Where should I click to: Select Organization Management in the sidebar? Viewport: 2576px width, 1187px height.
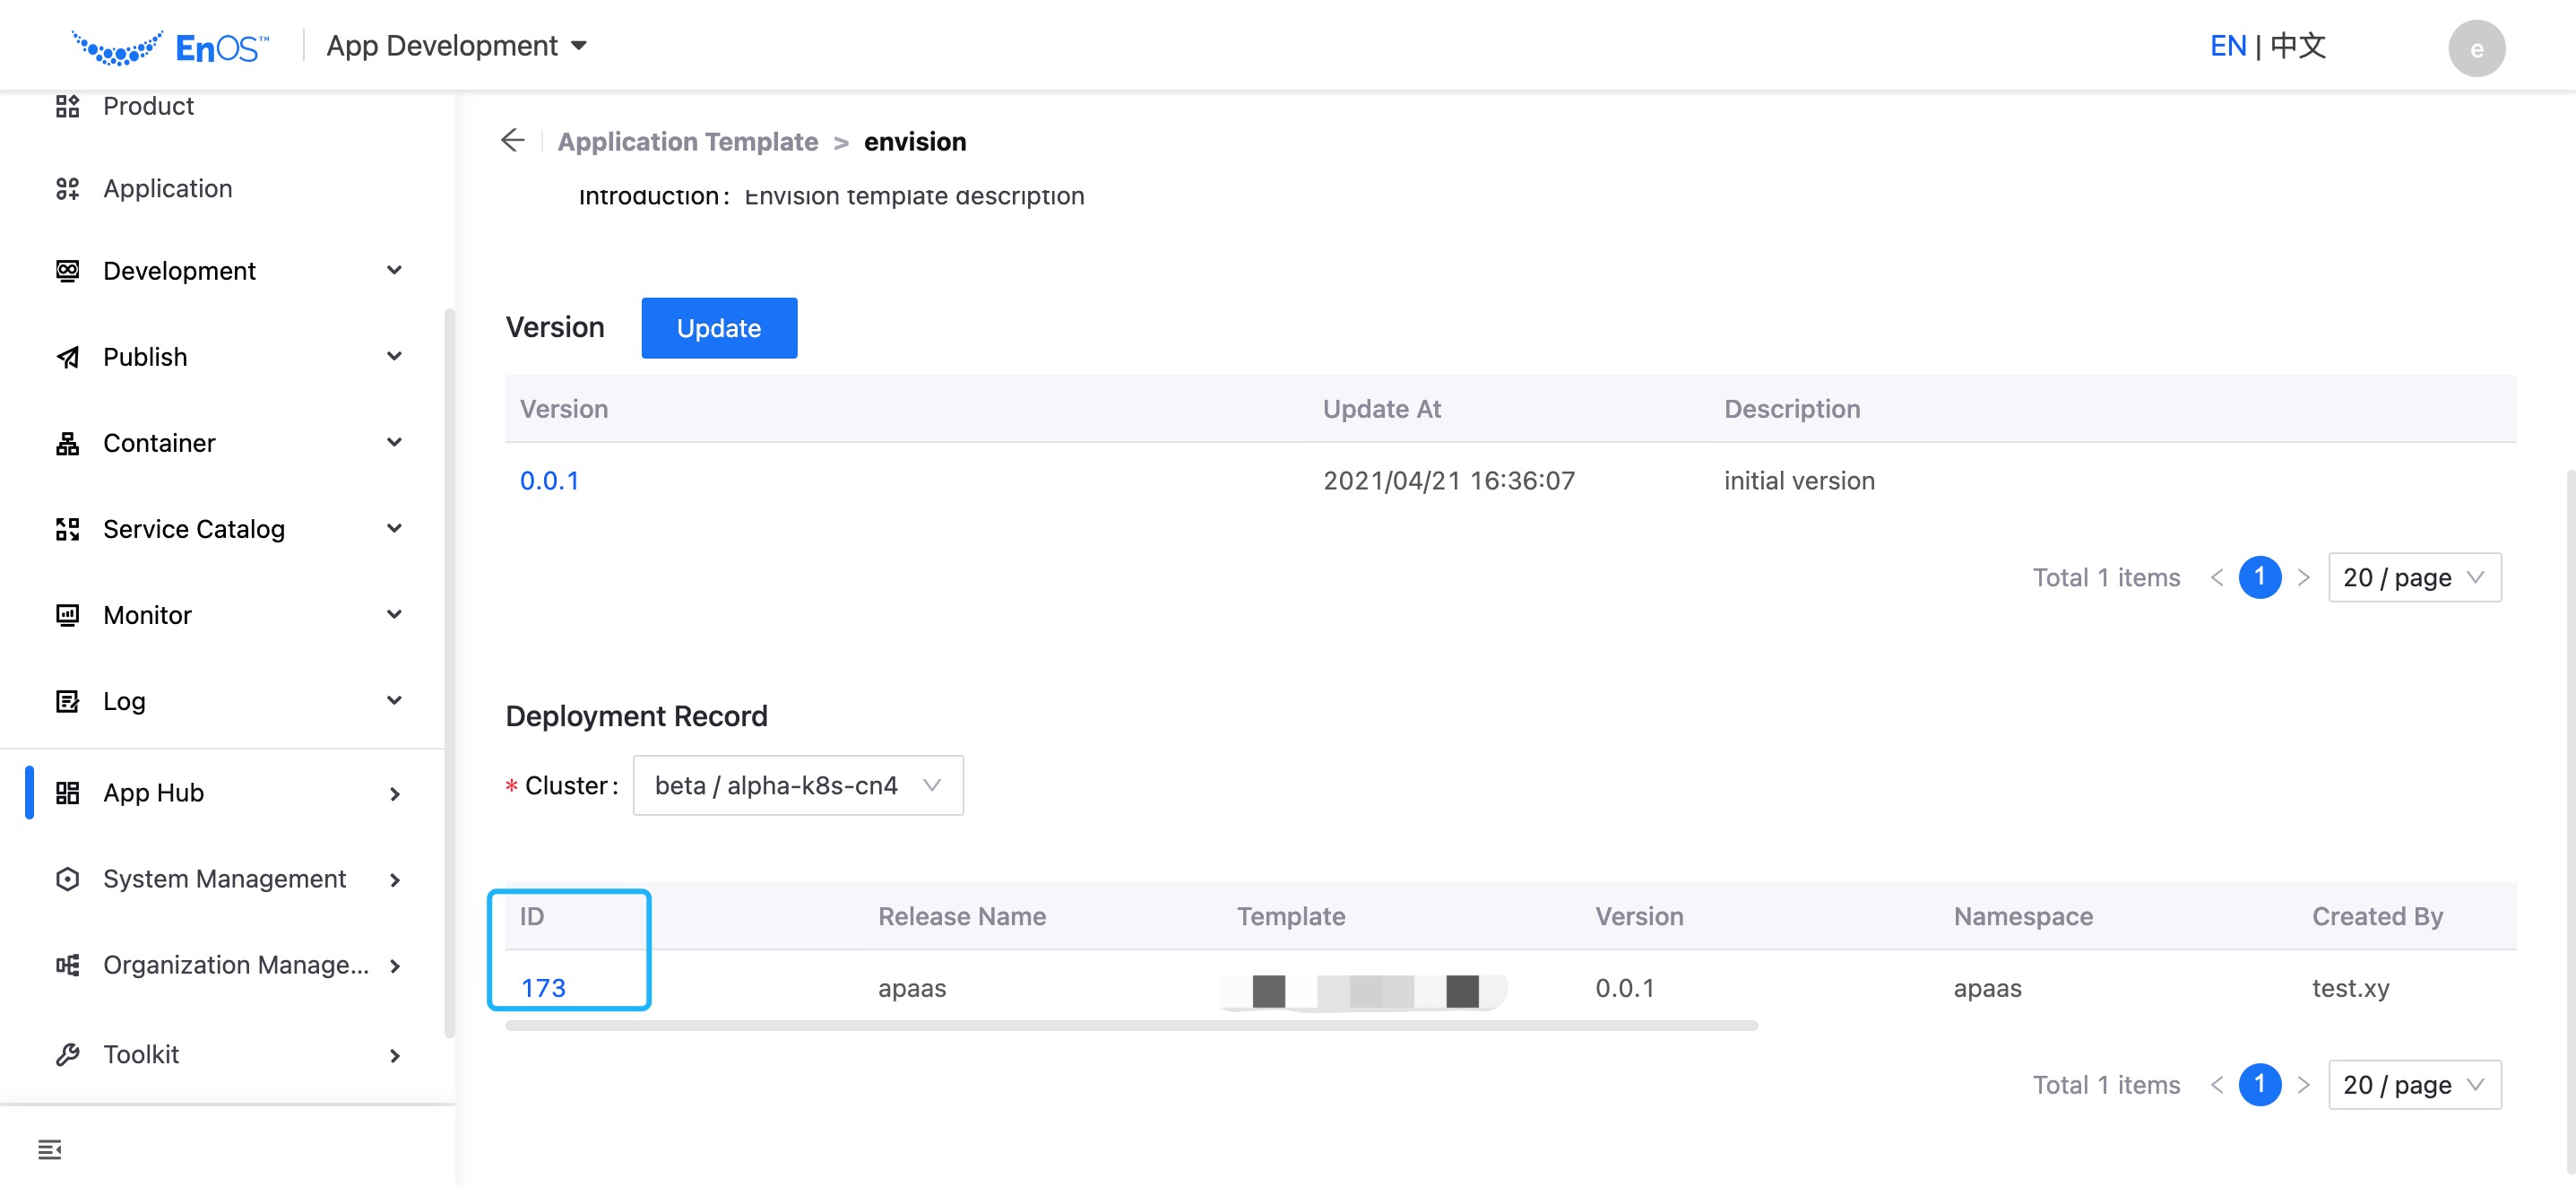click(x=236, y=965)
